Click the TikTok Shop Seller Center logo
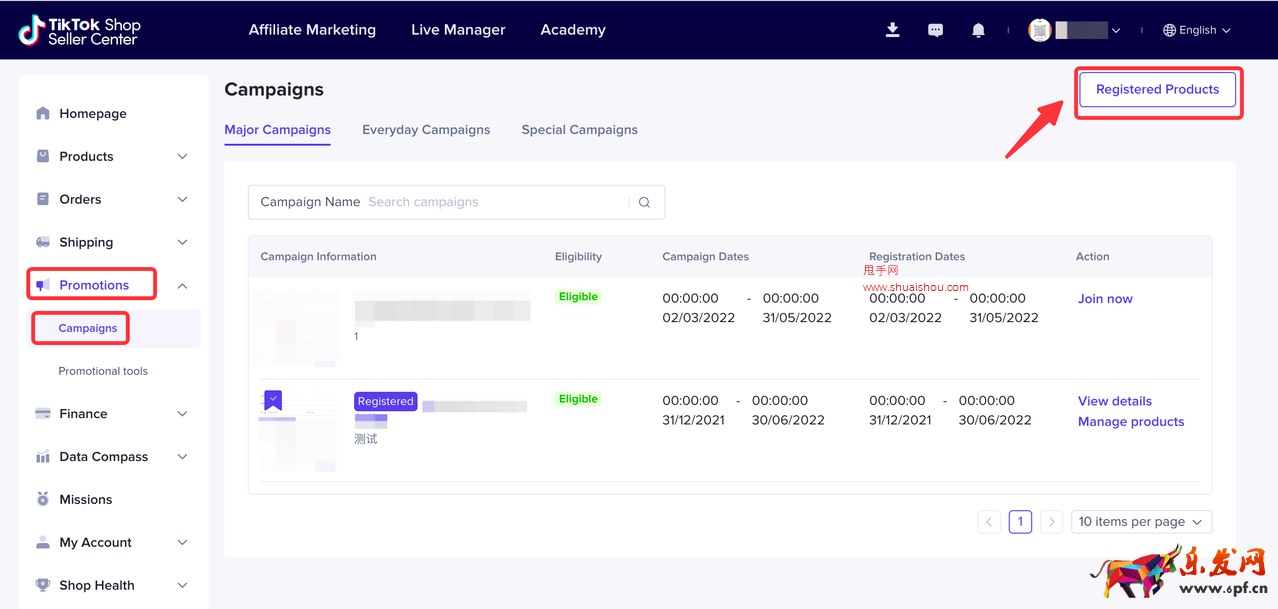Viewport: 1278px width, 609px height. tap(80, 30)
